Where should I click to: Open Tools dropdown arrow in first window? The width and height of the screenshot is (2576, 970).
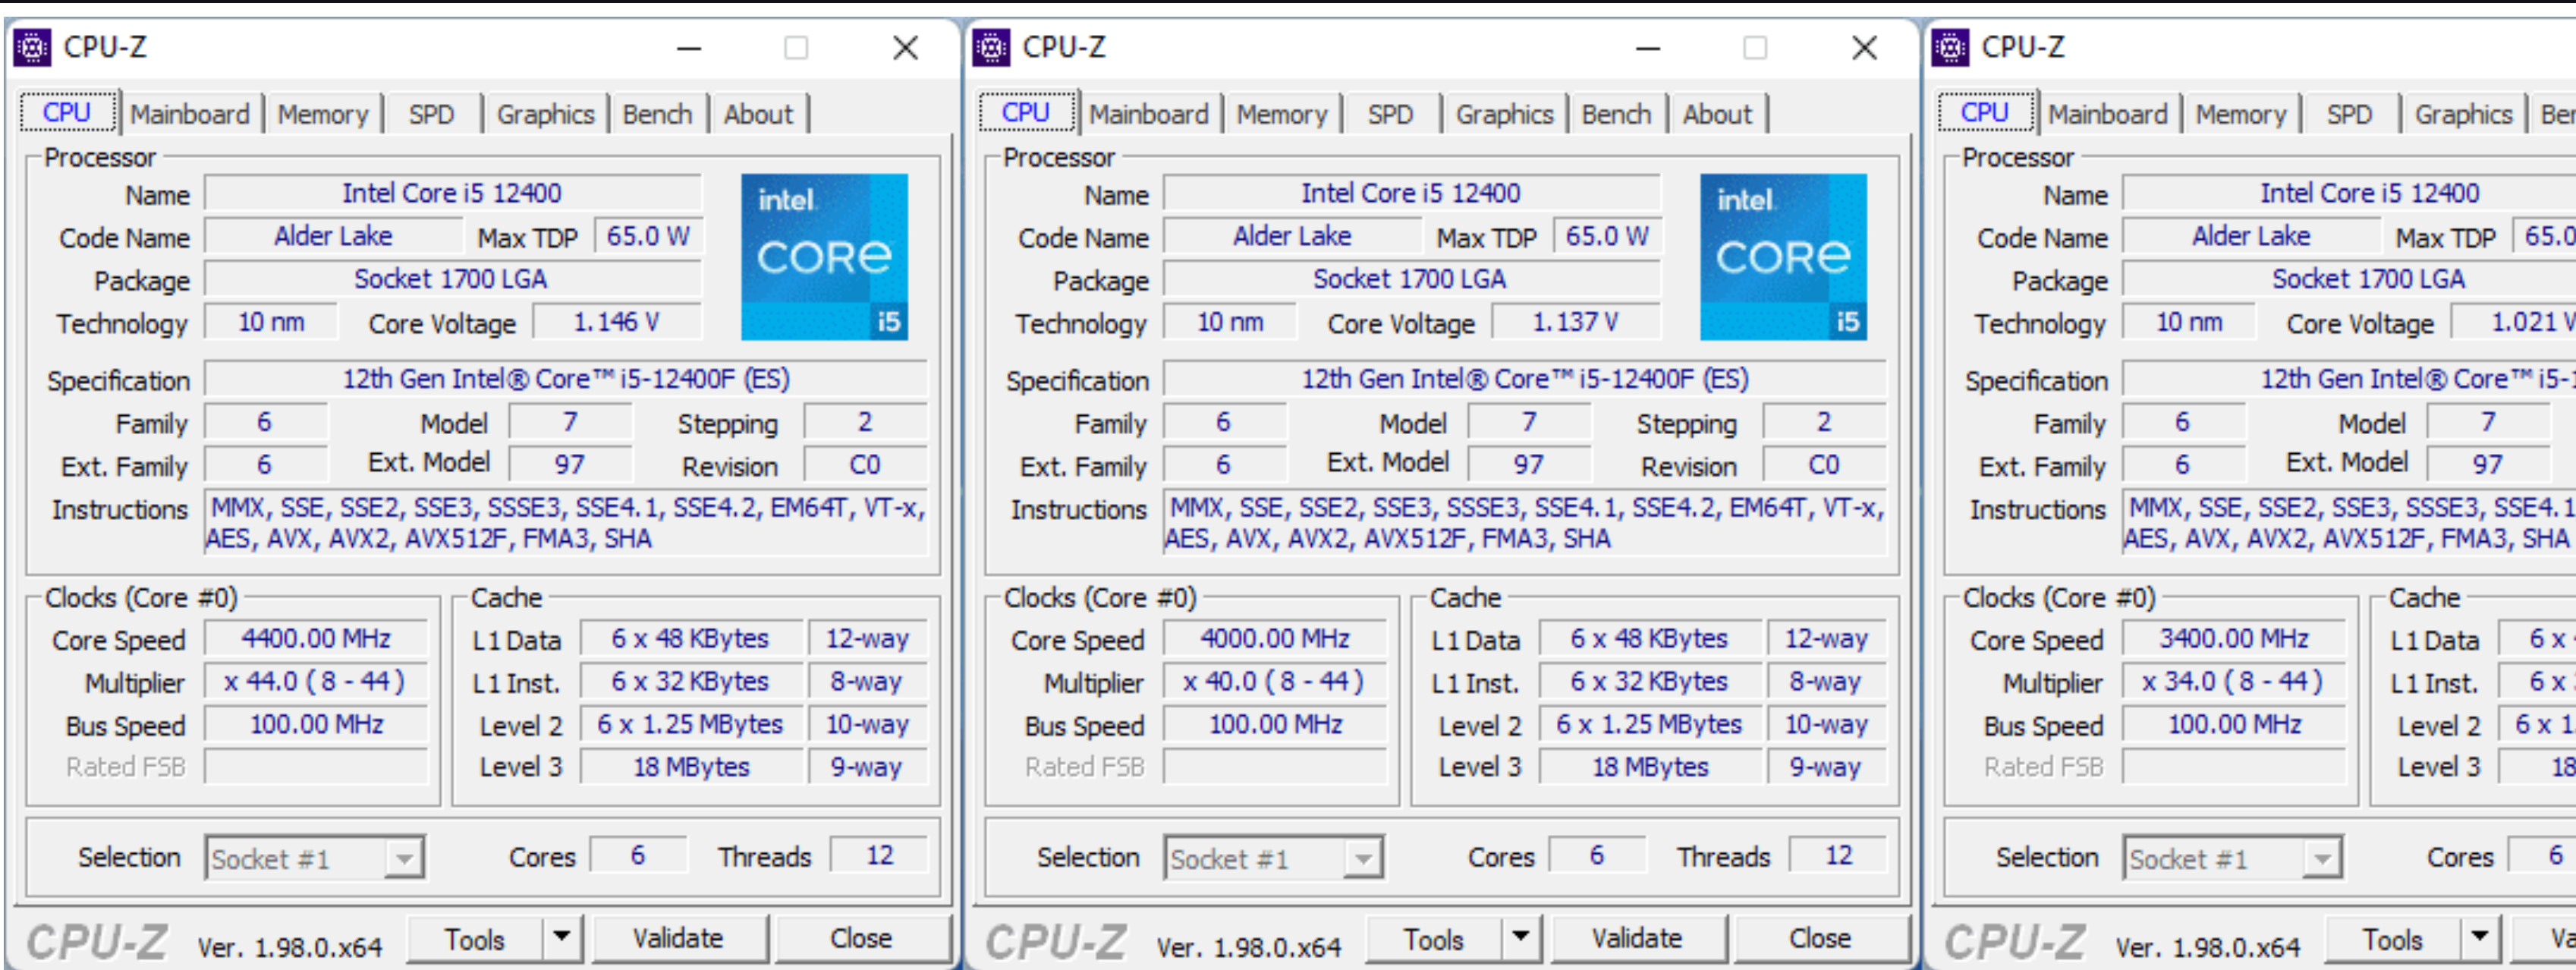click(x=562, y=938)
